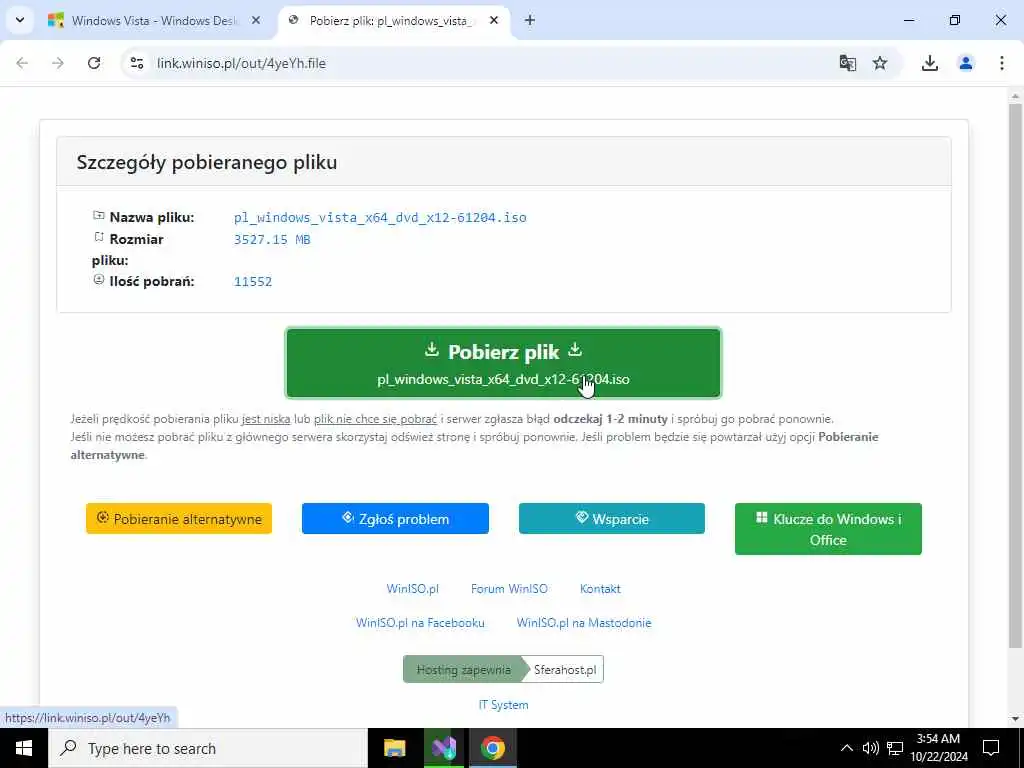The image size is (1024, 768).
Task: Open Chrome downloads icon
Action: (x=930, y=63)
